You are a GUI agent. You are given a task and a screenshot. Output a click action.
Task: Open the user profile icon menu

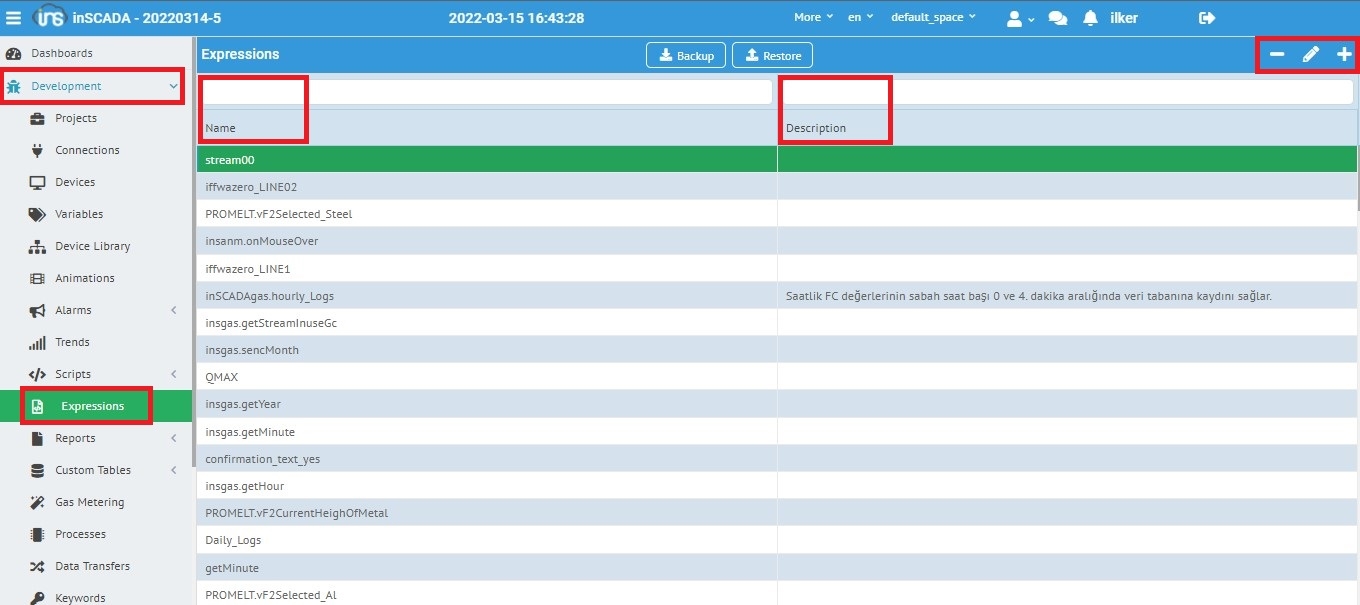[x=1020, y=18]
